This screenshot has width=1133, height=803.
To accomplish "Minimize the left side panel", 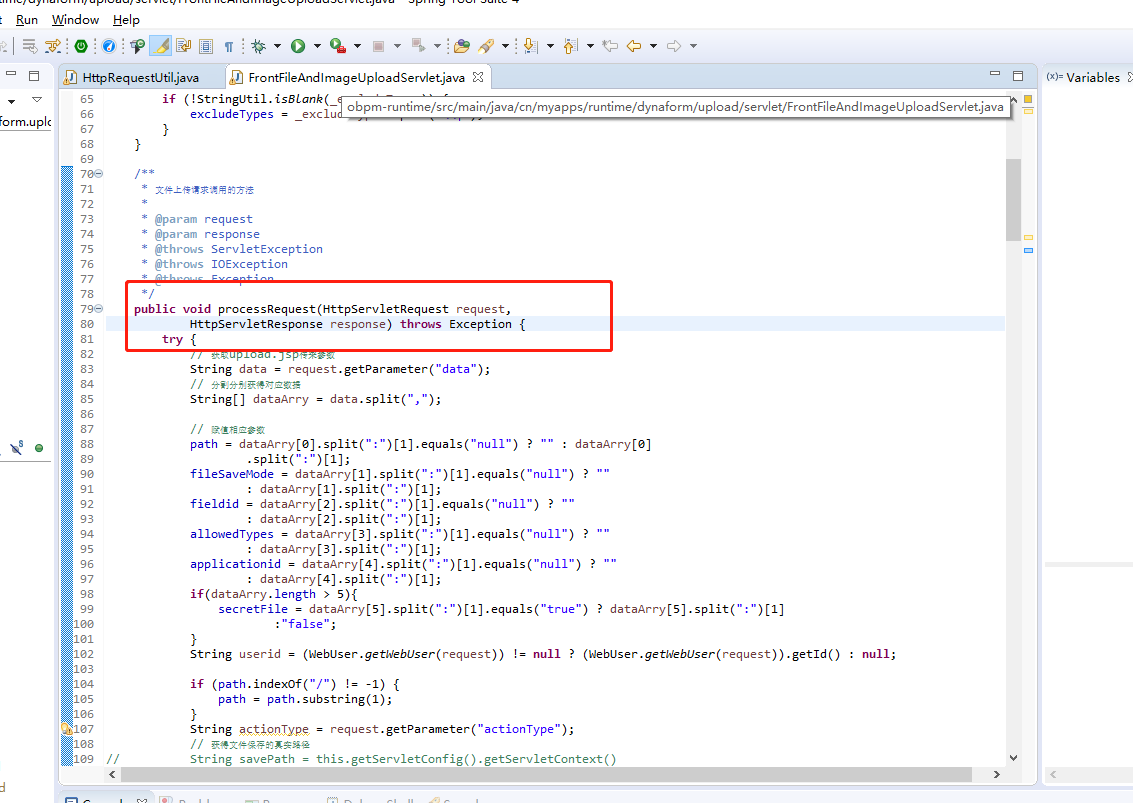I will pyautogui.click(x=11, y=74).
